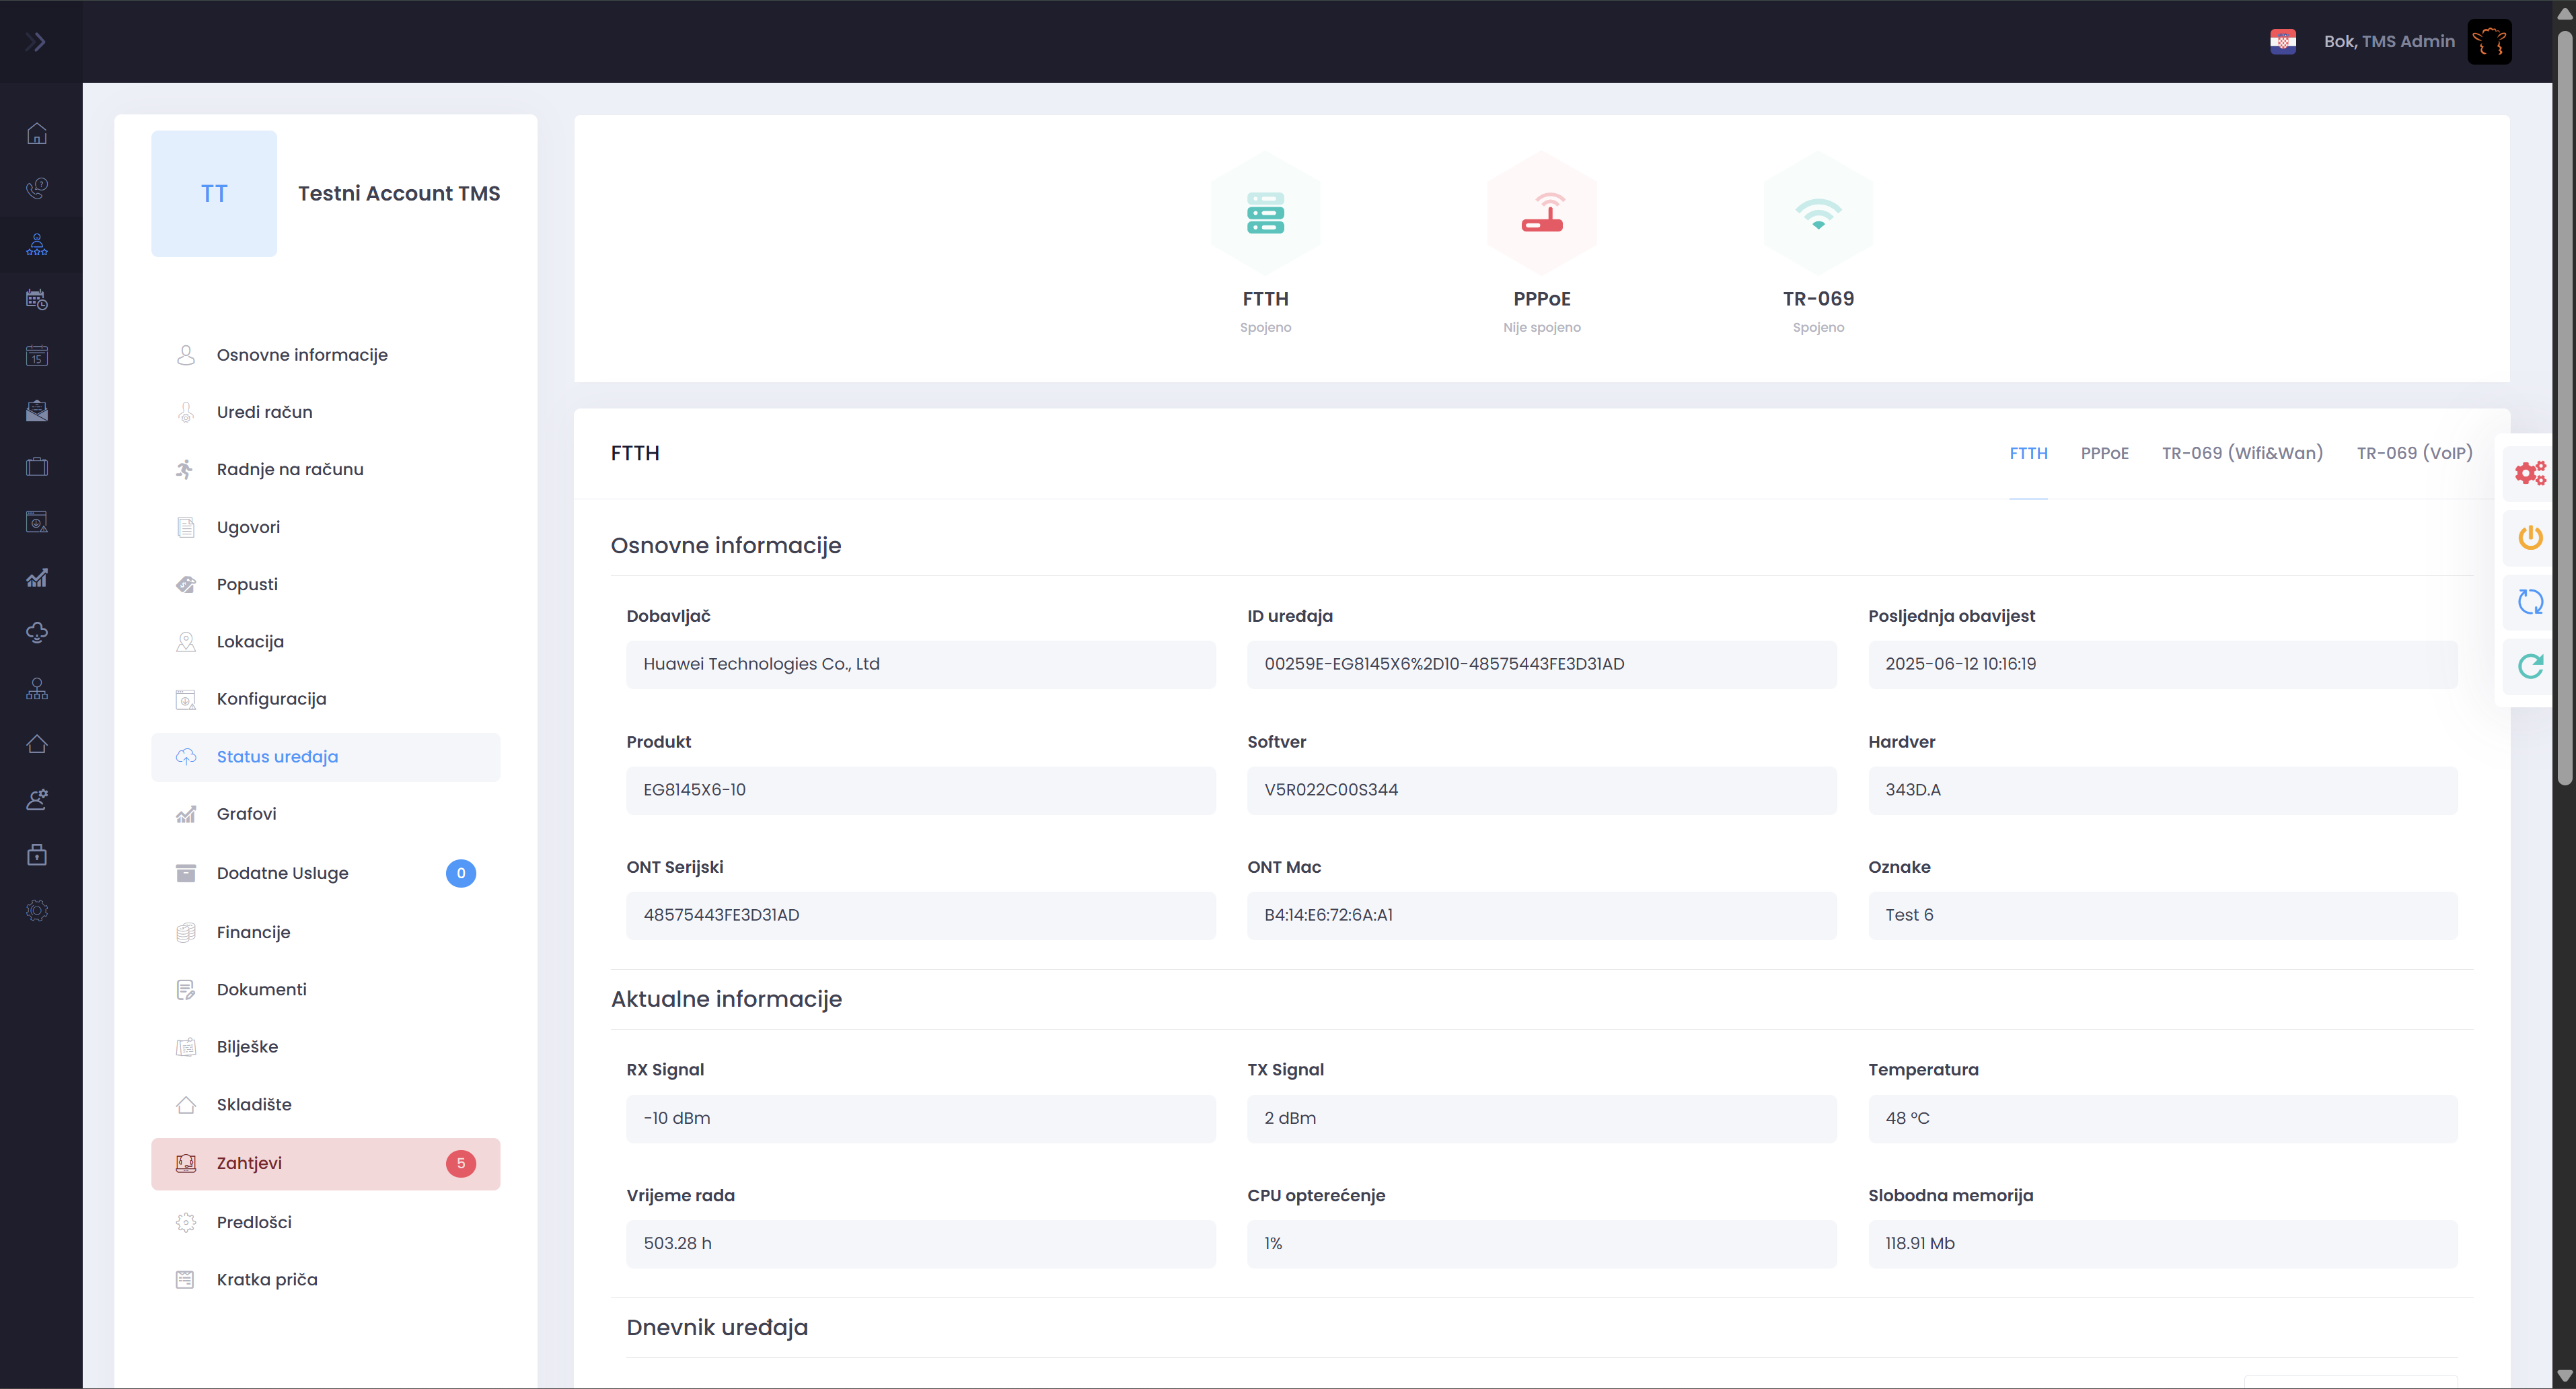This screenshot has height=1389, width=2576.
Task: Click the green refresh icon
Action: 2530,666
